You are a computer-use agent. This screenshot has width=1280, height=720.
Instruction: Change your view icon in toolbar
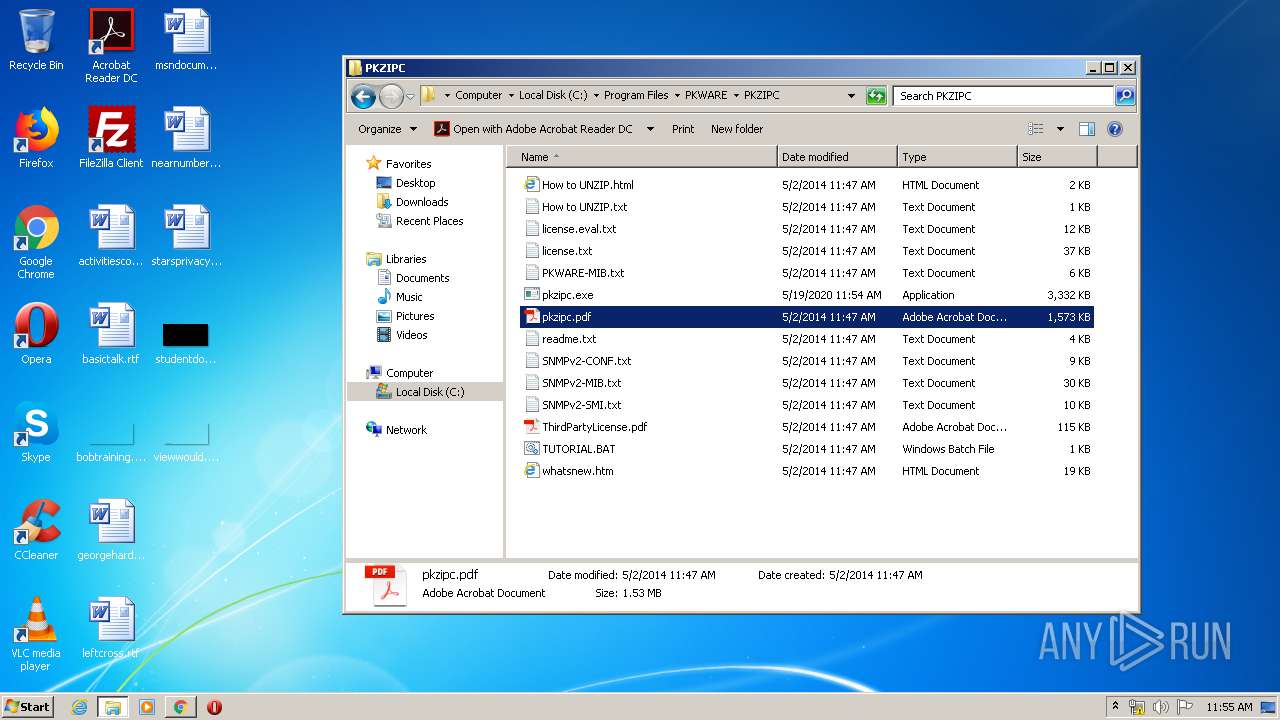click(1036, 129)
